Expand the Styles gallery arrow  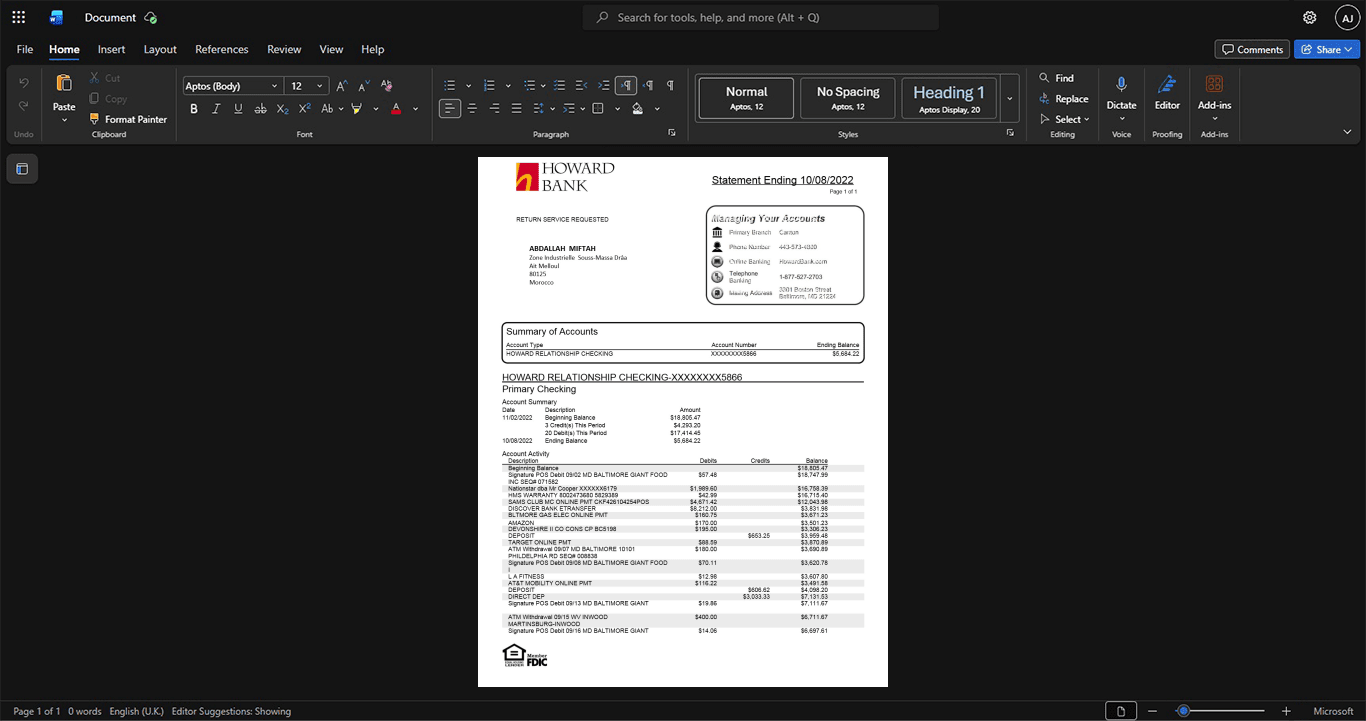coord(1010,98)
